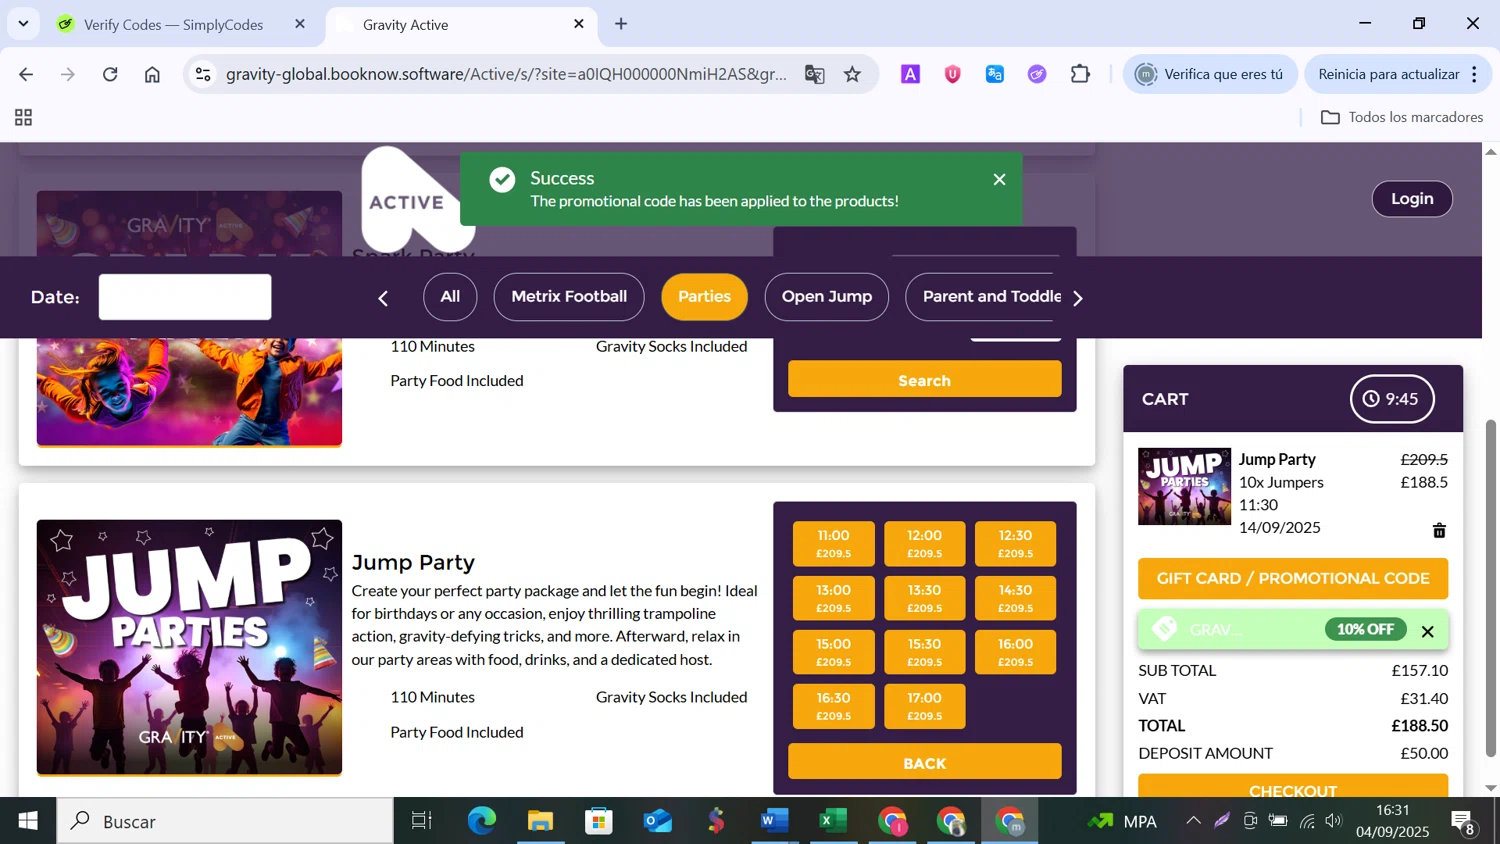Image resolution: width=1500 pixels, height=844 pixels.
Task: Close the Verify Codes tab
Action: click(x=300, y=24)
